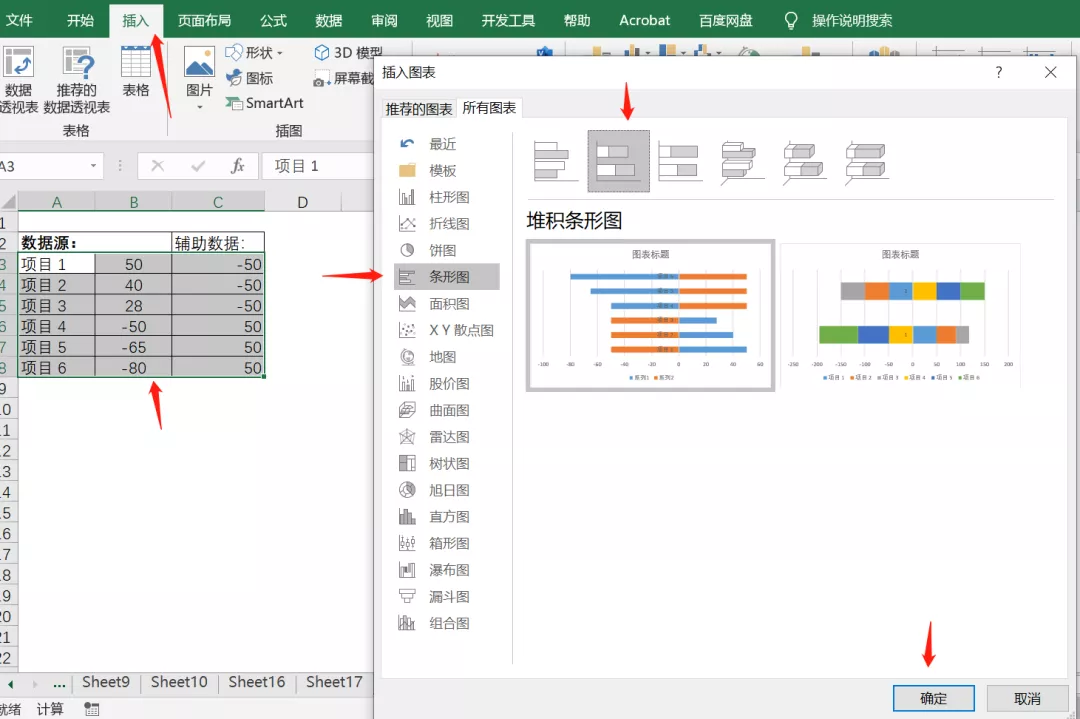Cancel the dialog with 取消
Viewport: 1080px width, 719px height.
[x=1025, y=698]
